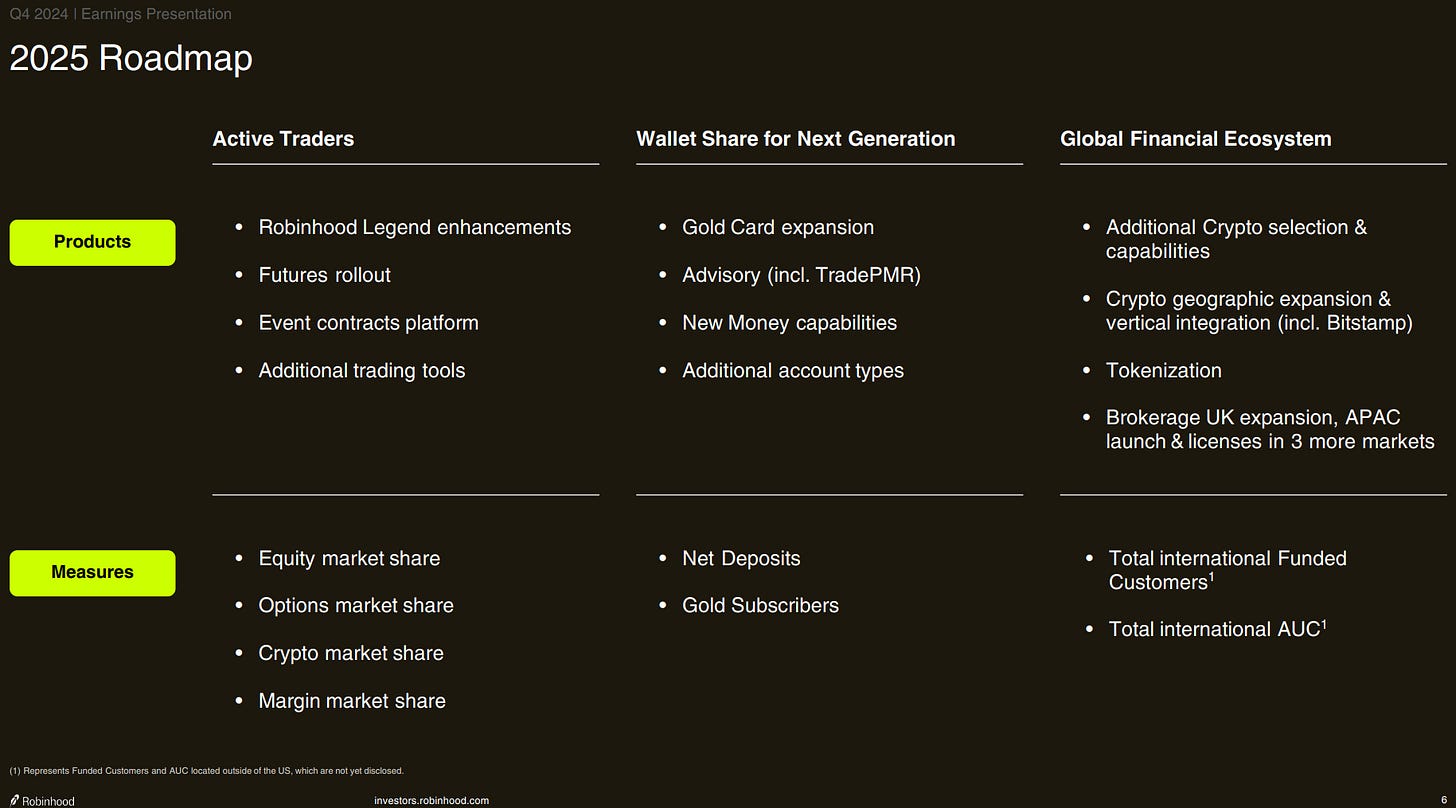Click the Options market share measure
Viewport: 1456px width, 808px height.
coord(355,605)
